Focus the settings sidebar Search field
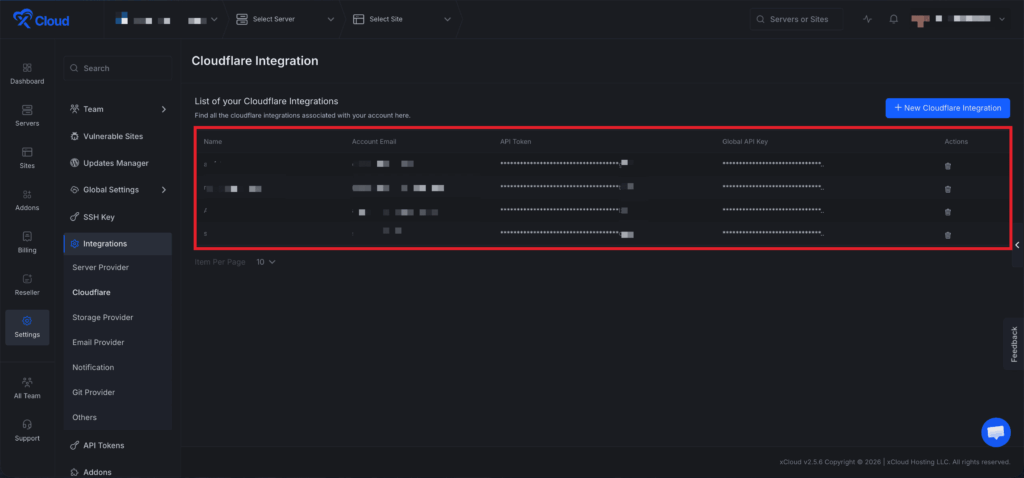The image size is (1024, 478). (x=118, y=68)
